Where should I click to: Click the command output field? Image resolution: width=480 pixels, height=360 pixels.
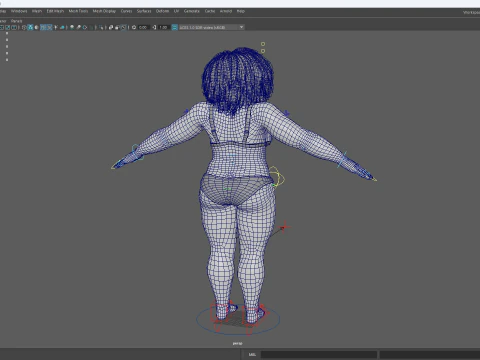coord(430,354)
